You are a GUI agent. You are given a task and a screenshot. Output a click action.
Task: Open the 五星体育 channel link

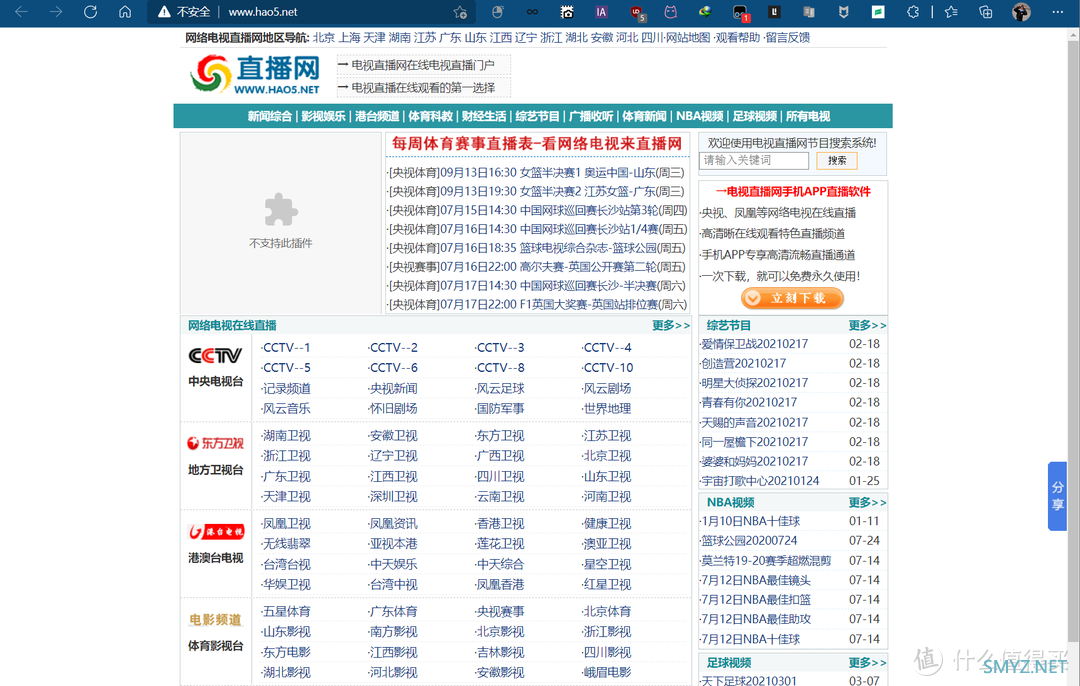point(286,612)
